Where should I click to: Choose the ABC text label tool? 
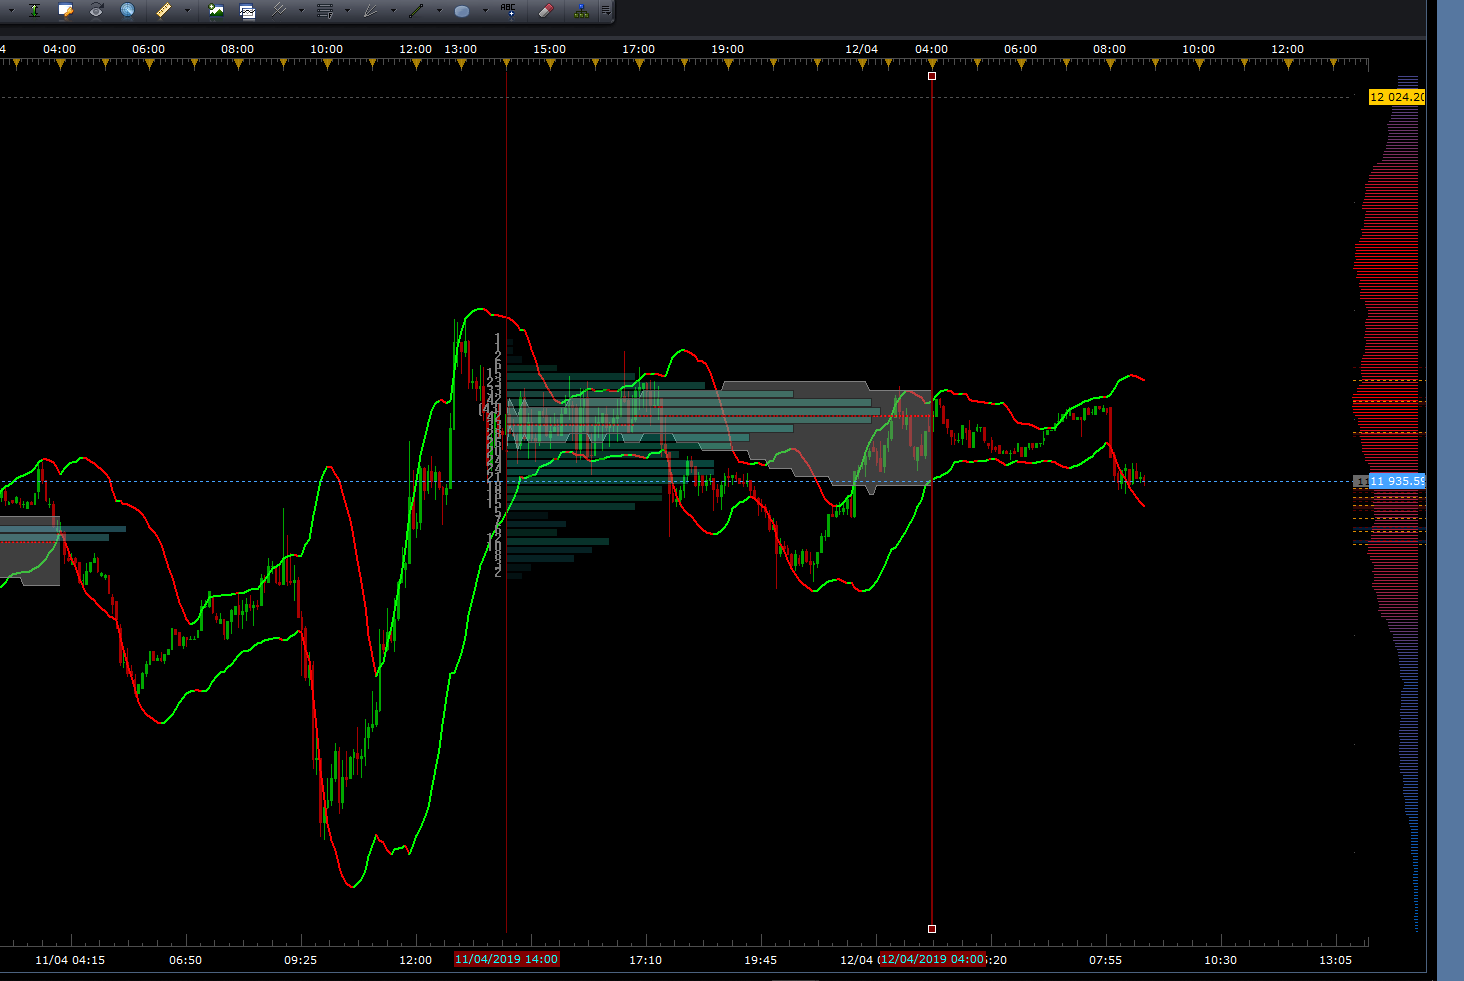(508, 10)
